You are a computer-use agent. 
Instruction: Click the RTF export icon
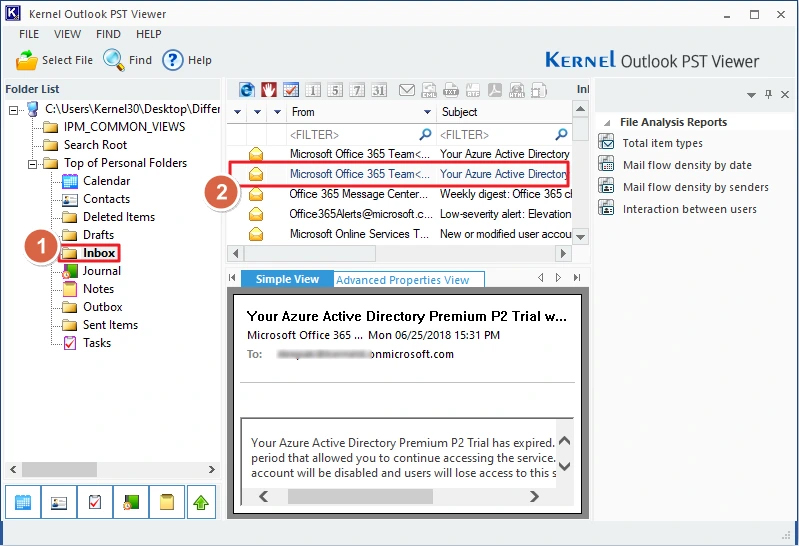(x=472, y=90)
